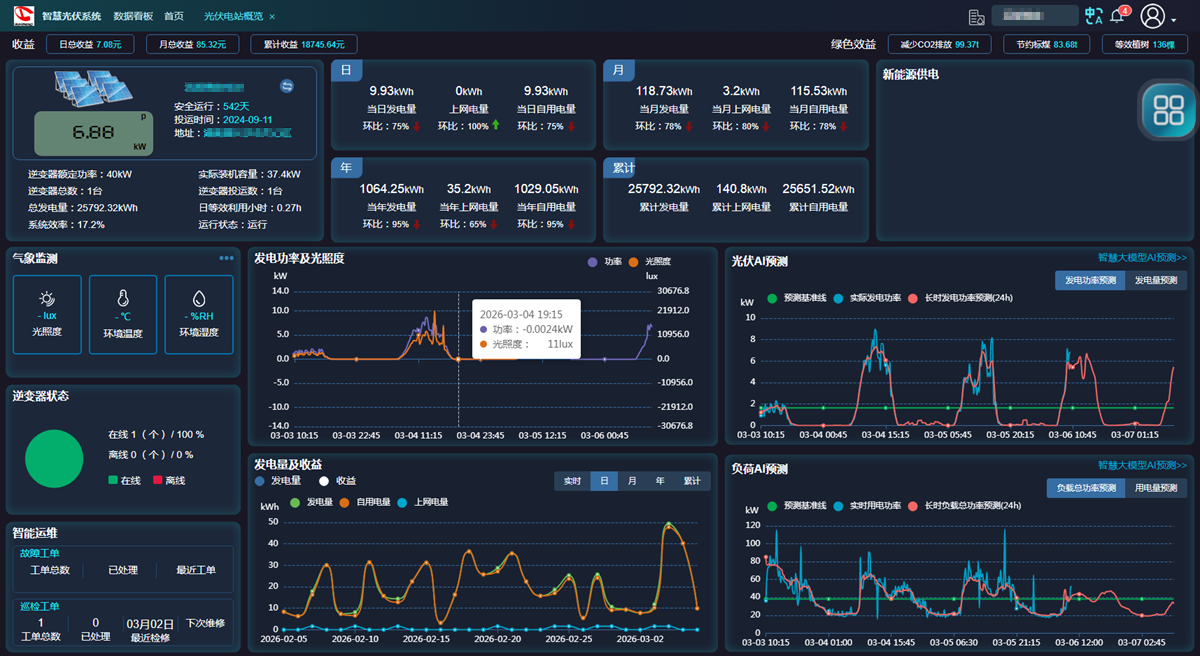The height and width of the screenshot is (656, 1200).
Task: Click the 光照度 sun icon card
Action: click(47, 314)
